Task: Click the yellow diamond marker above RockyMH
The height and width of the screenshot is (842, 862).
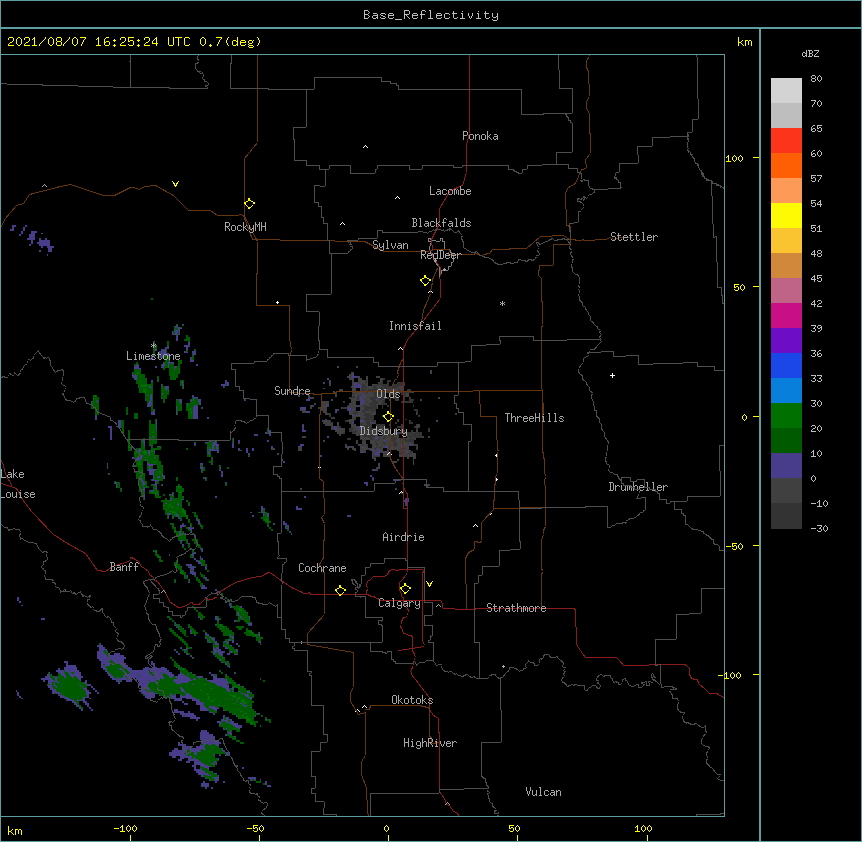Action: [250, 203]
